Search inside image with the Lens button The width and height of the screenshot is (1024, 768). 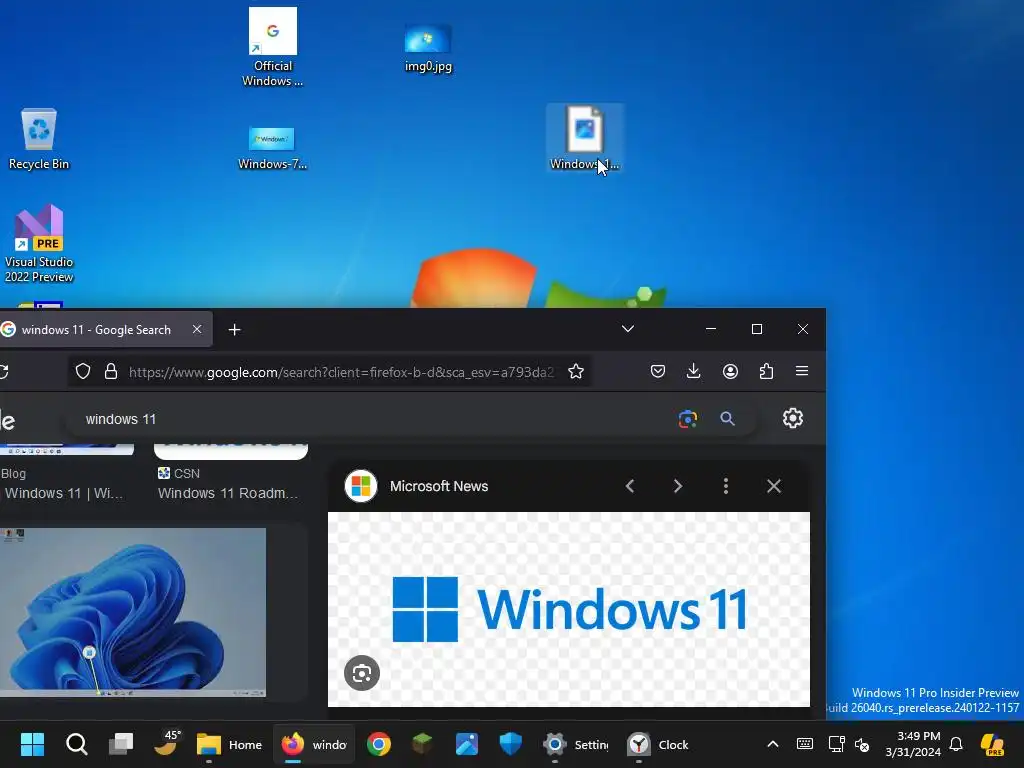[x=362, y=673]
